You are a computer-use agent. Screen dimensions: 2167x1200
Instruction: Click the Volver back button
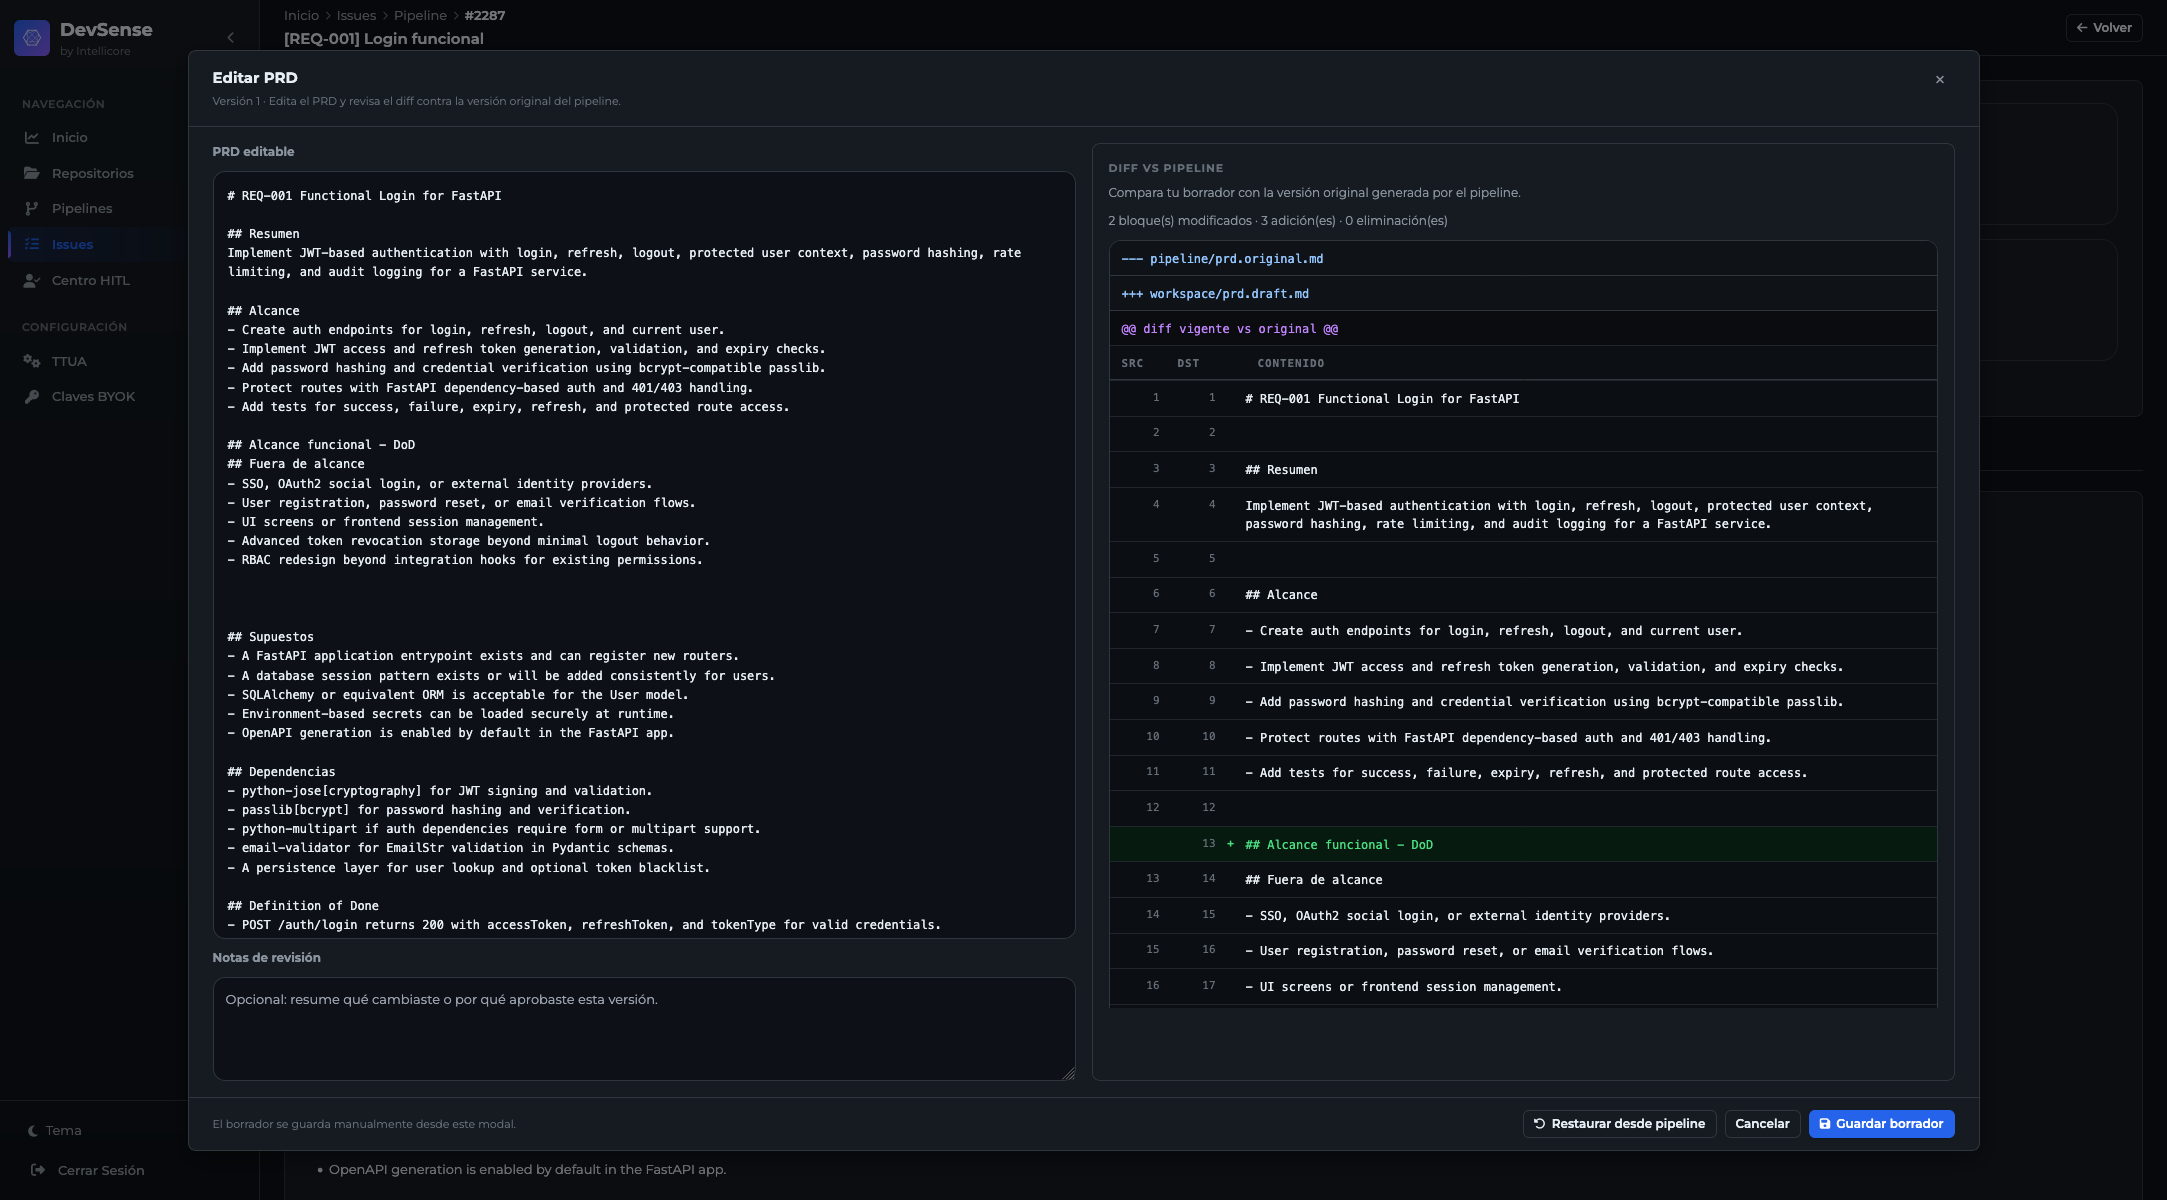pos(2104,28)
